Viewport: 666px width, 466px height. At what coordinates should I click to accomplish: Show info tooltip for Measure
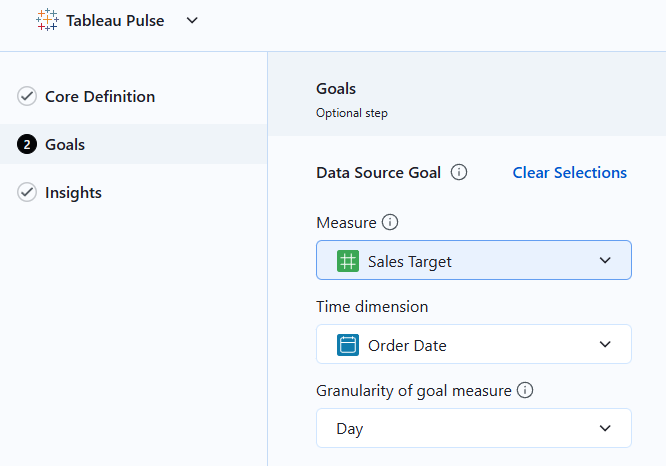point(390,222)
